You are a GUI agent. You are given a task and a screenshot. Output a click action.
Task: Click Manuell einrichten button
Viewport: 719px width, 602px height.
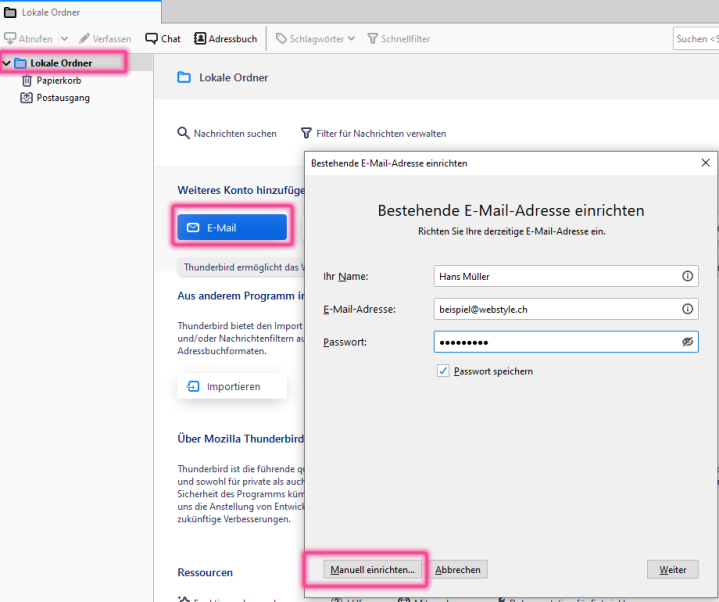point(366,569)
